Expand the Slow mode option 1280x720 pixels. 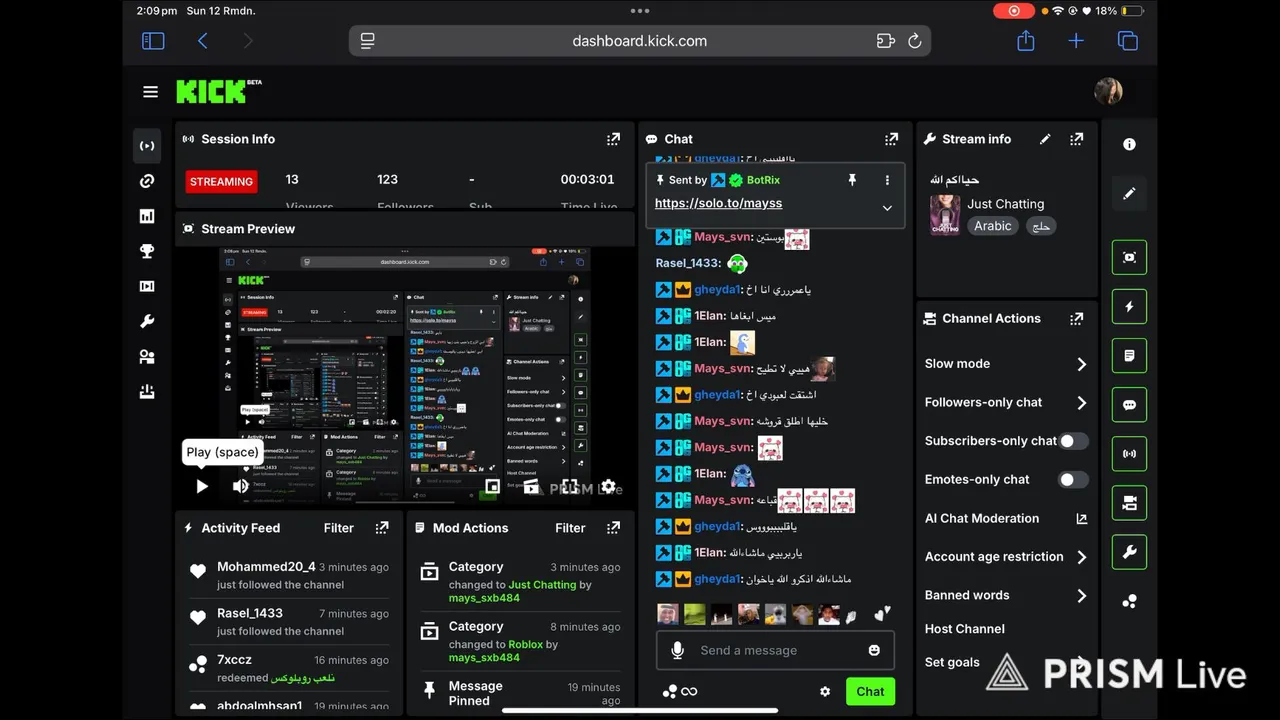click(x=1081, y=364)
